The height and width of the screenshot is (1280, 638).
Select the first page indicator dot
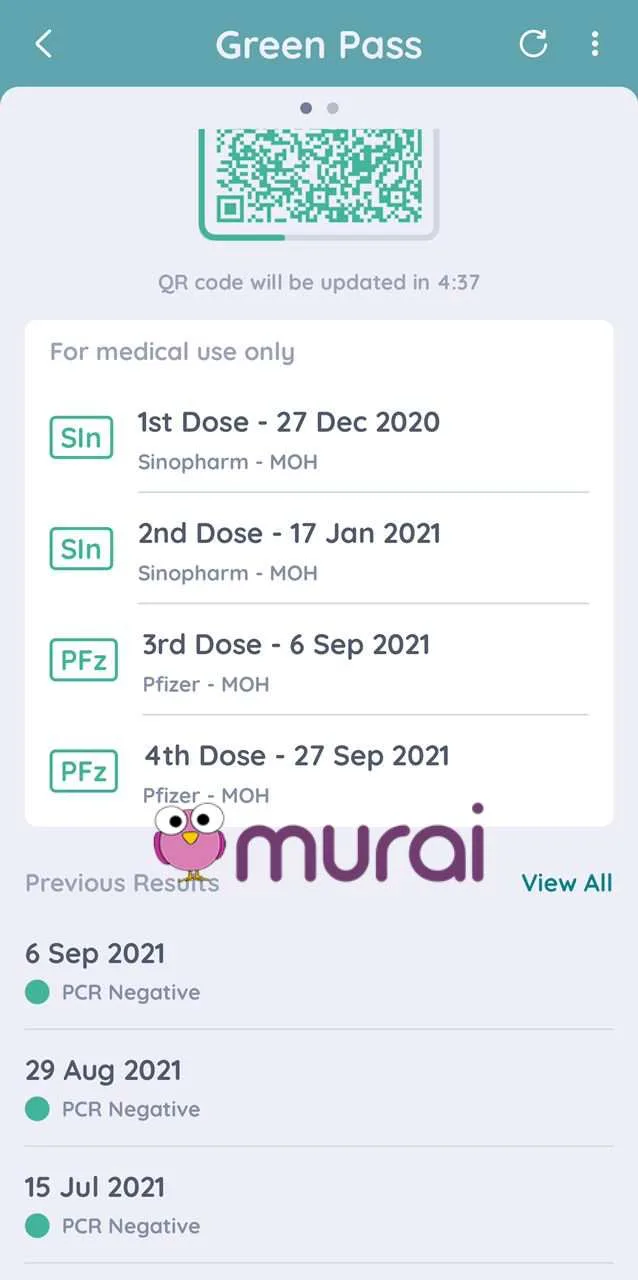click(x=306, y=108)
